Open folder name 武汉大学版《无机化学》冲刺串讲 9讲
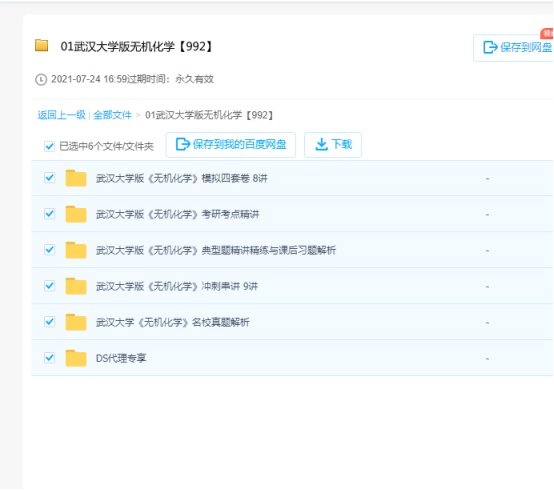Image resolution: width=554 pixels, height=490 pixels. (177, 287)
